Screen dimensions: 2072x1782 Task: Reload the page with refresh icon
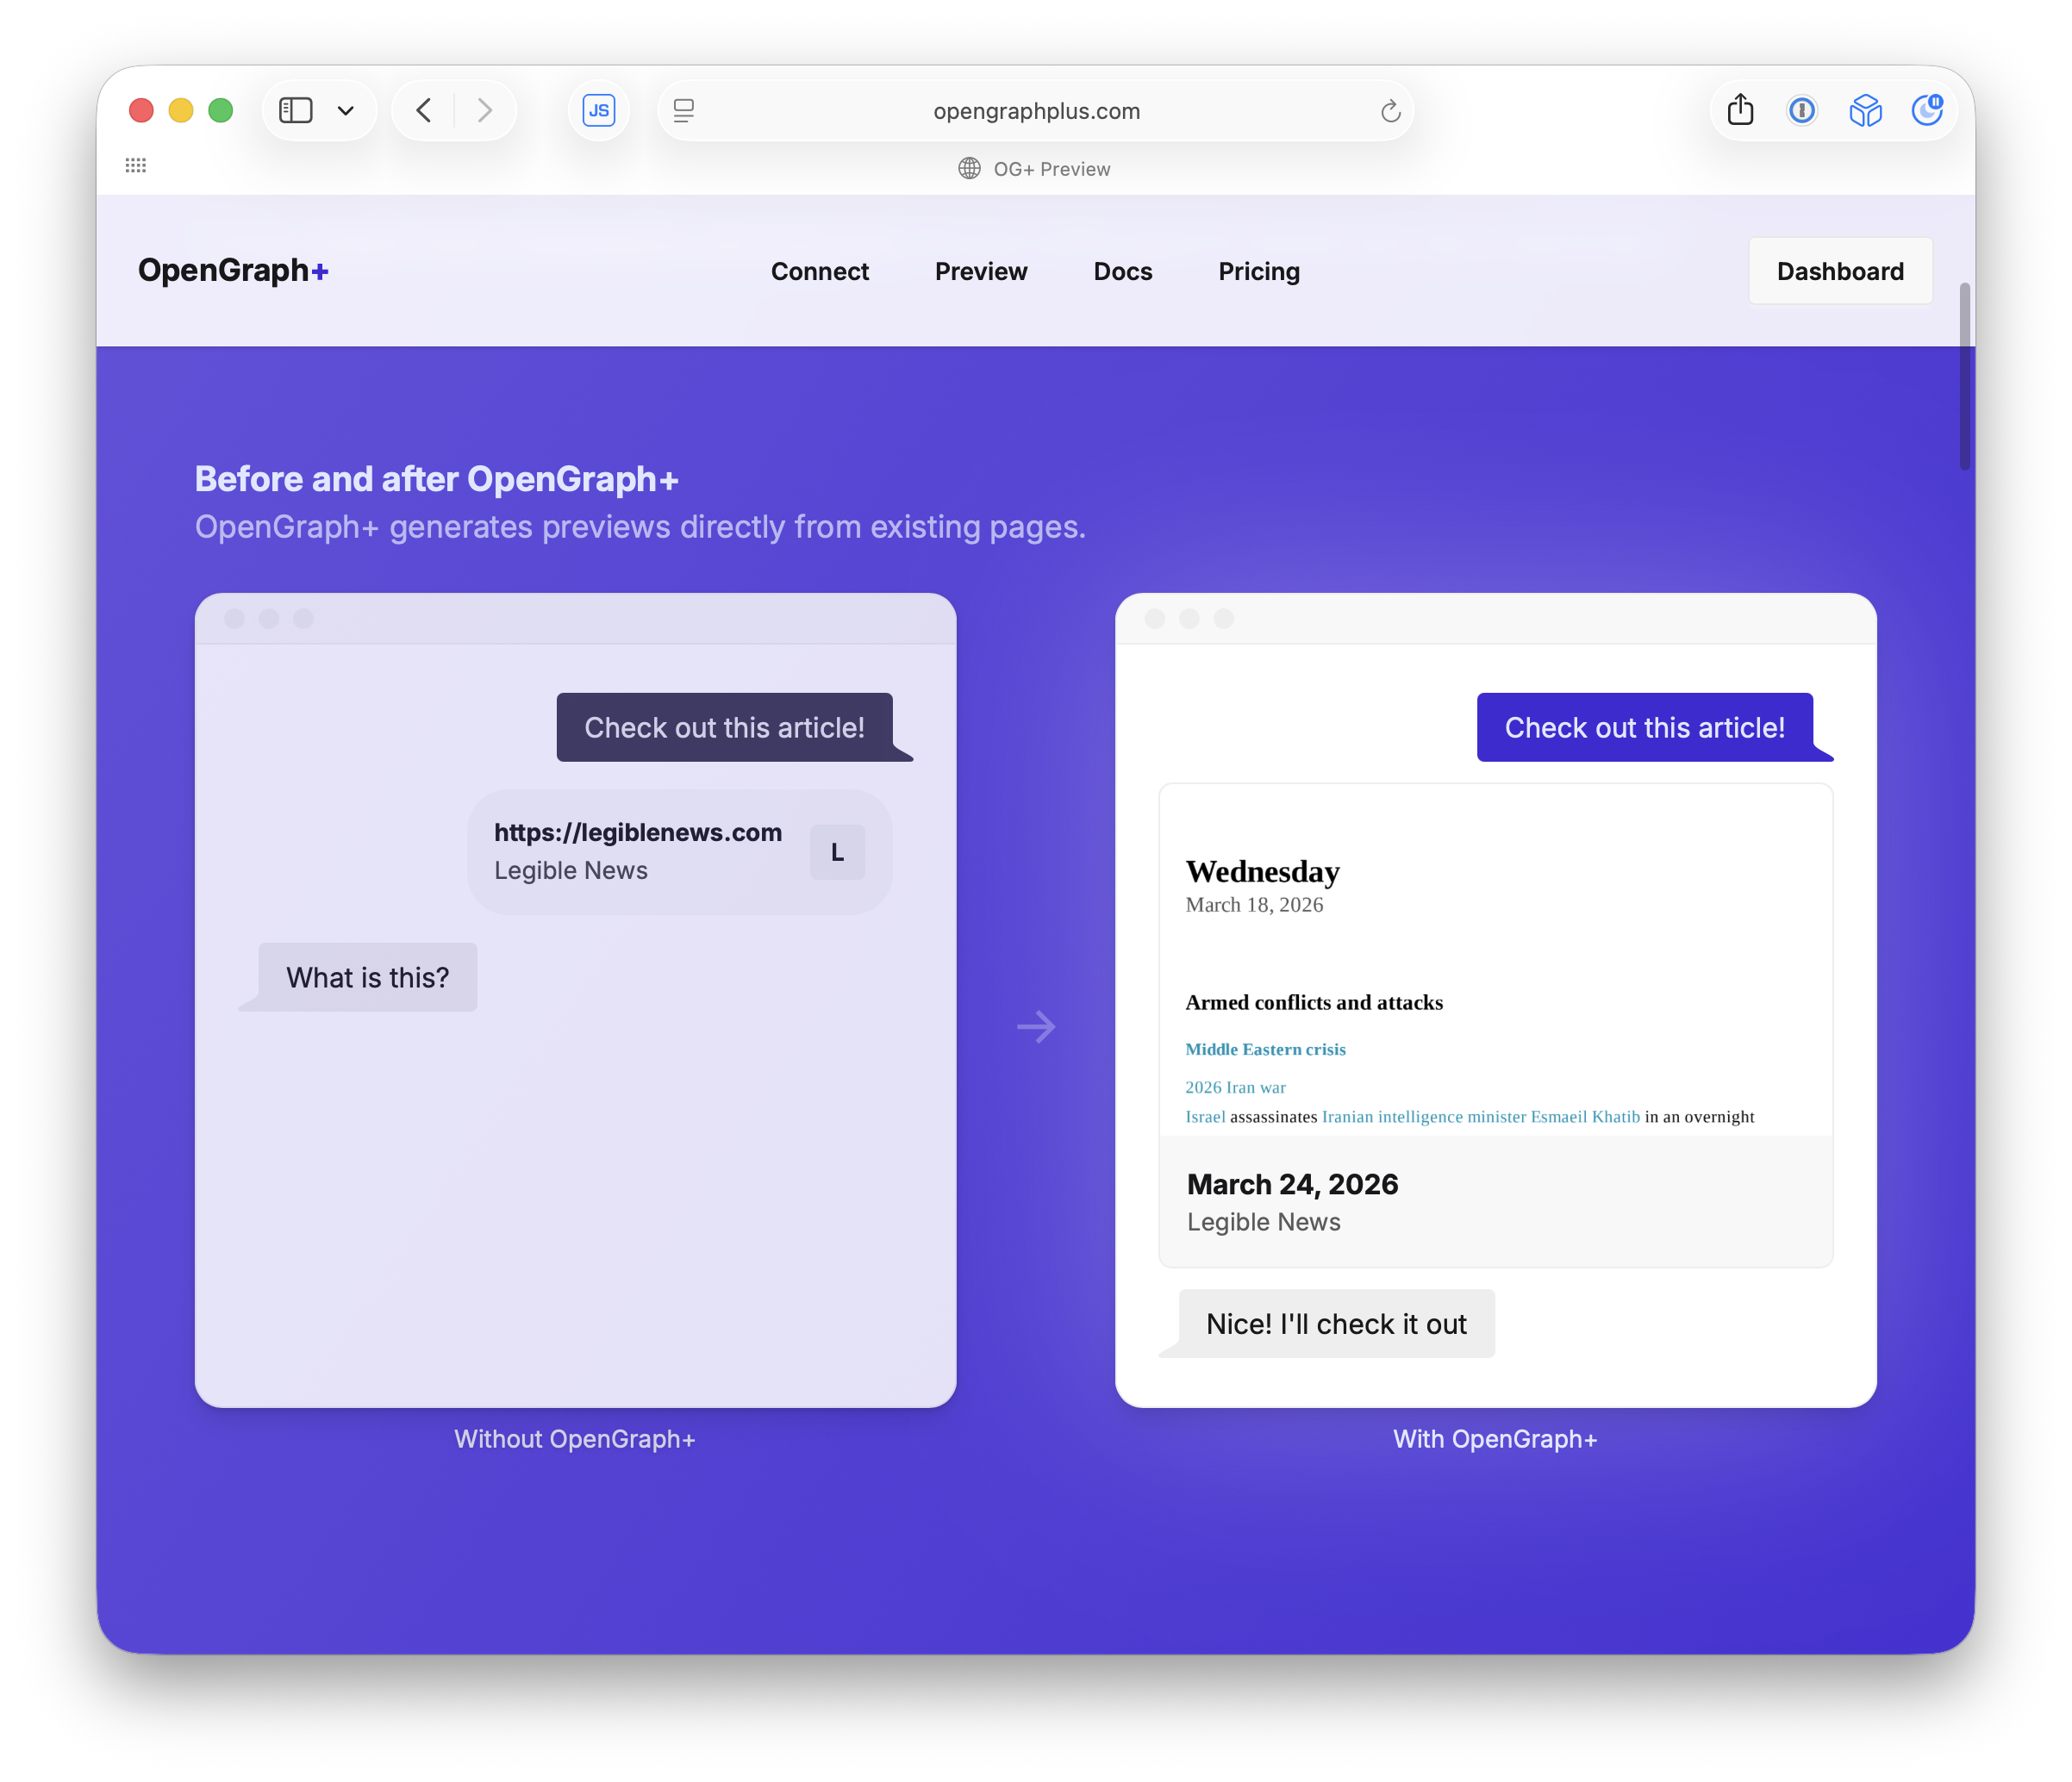1390,111
